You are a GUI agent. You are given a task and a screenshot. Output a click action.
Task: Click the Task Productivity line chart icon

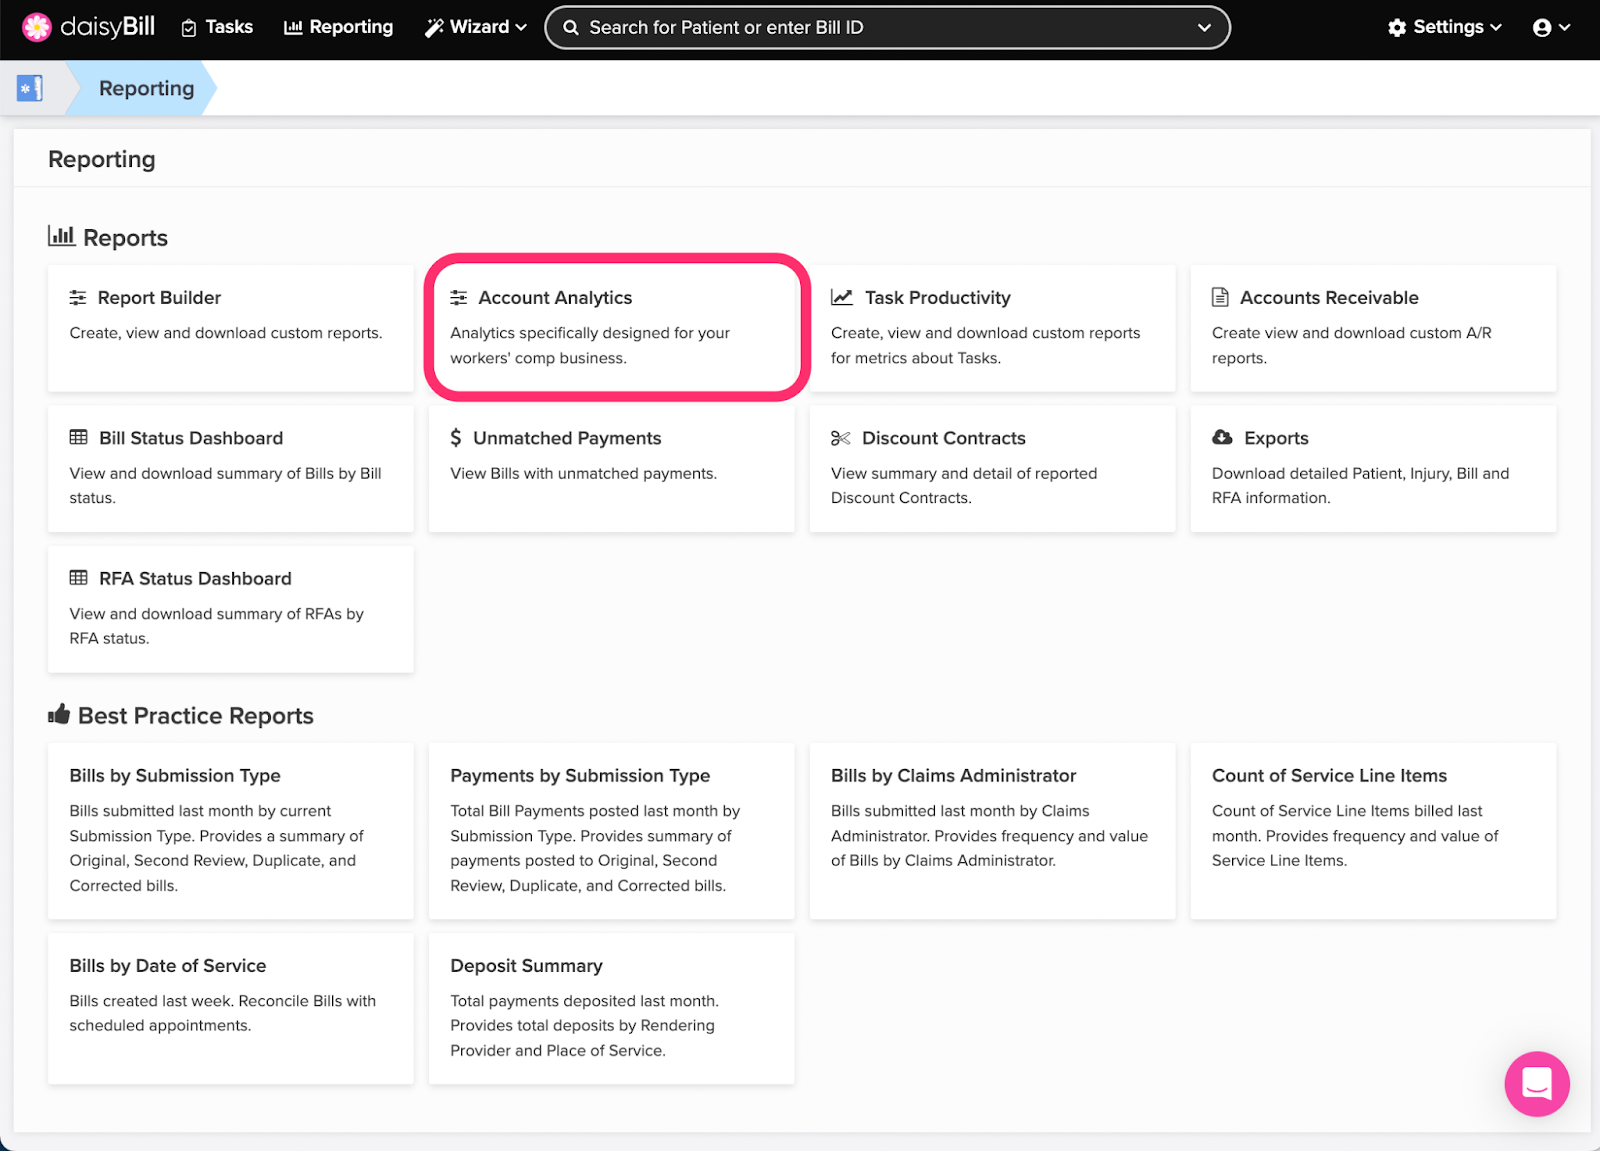(x=842, y=297)
